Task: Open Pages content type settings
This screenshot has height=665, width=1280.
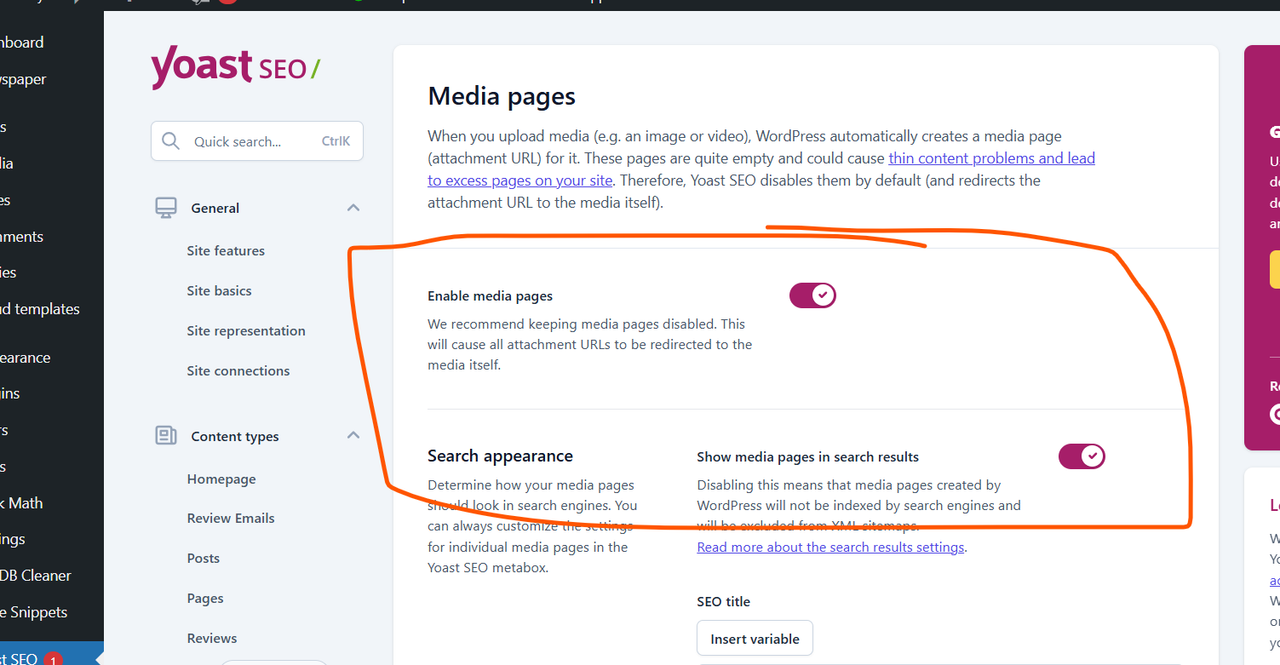Action: (205, 598)
